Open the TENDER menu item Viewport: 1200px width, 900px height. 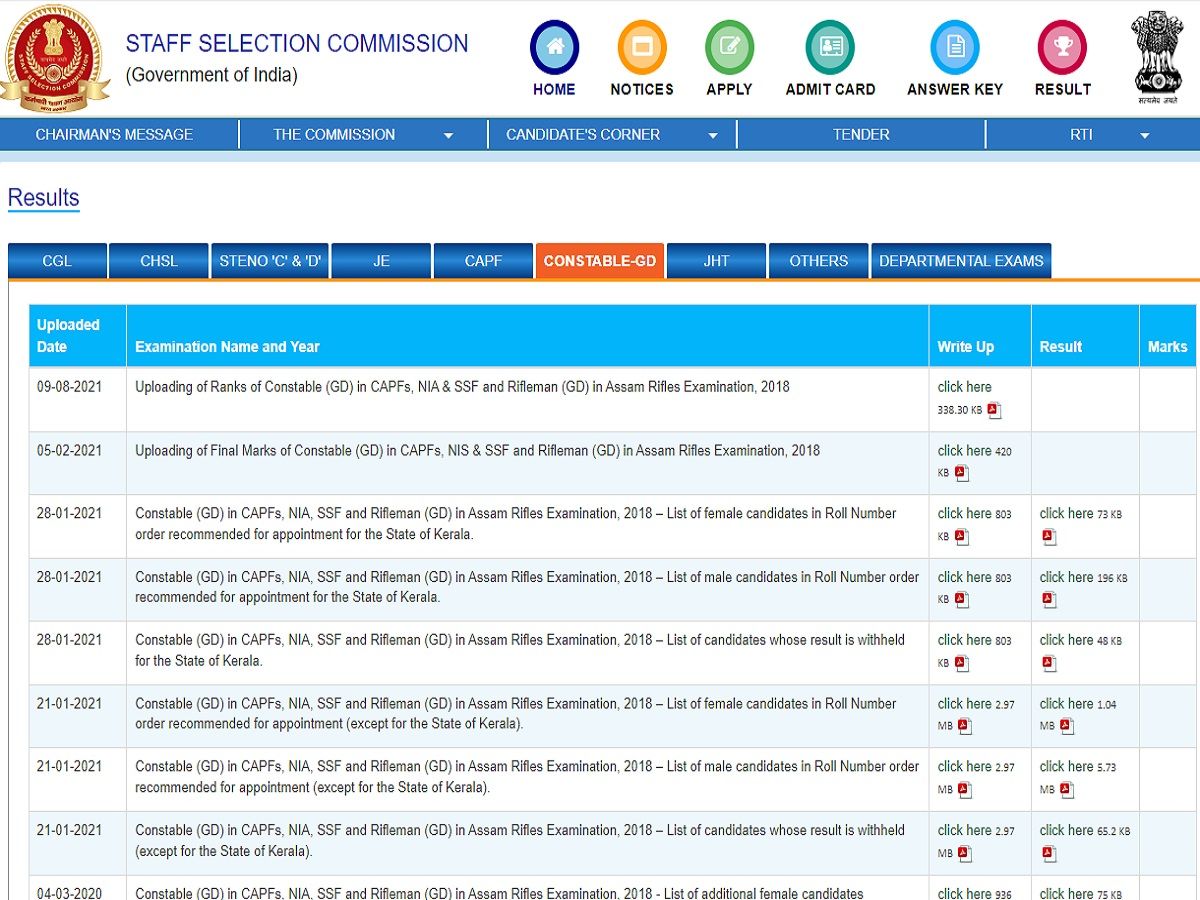pos(861,134)
